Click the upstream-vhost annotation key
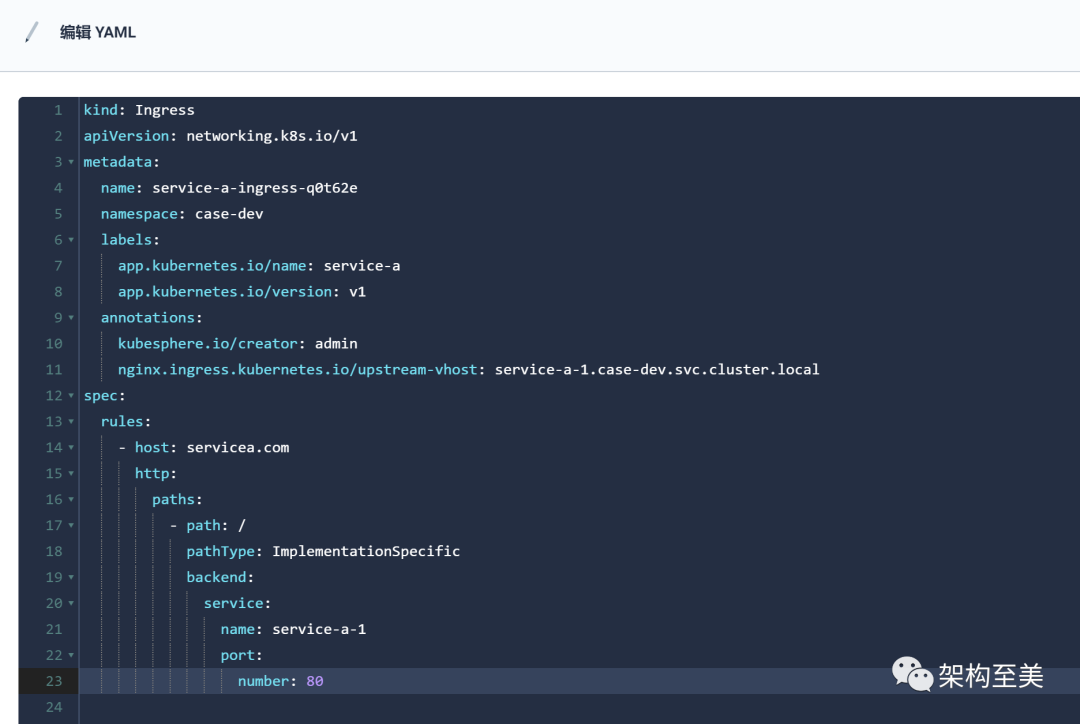This screenshot has height=724, width=1080. click(x=298, y=370)
